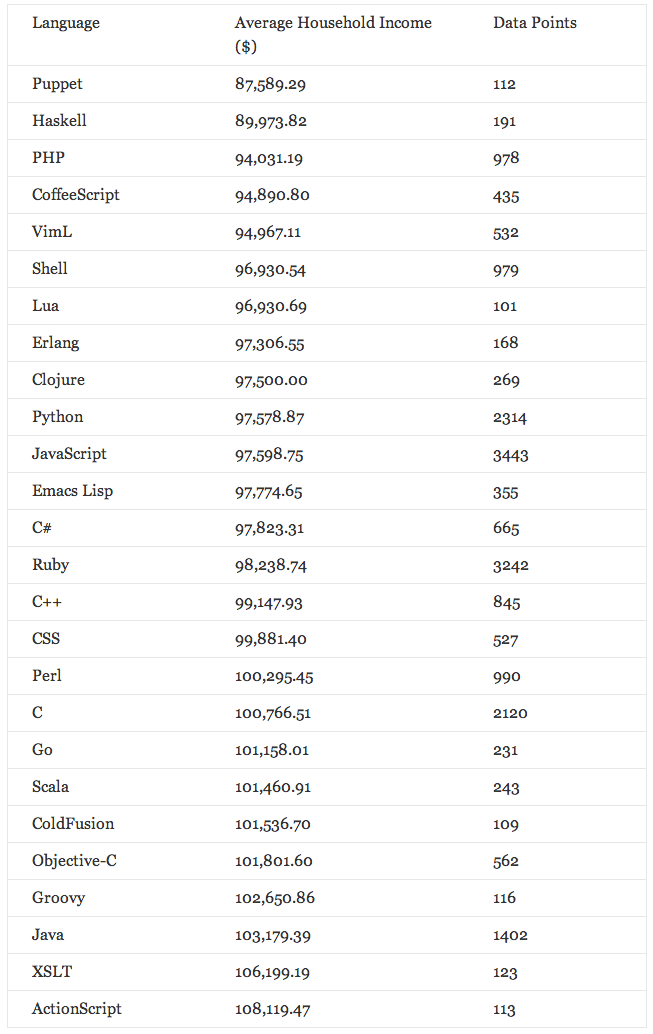Select the Python row name
The width and height of the screenshot is (653, 1034).
[x=57, y=417]
